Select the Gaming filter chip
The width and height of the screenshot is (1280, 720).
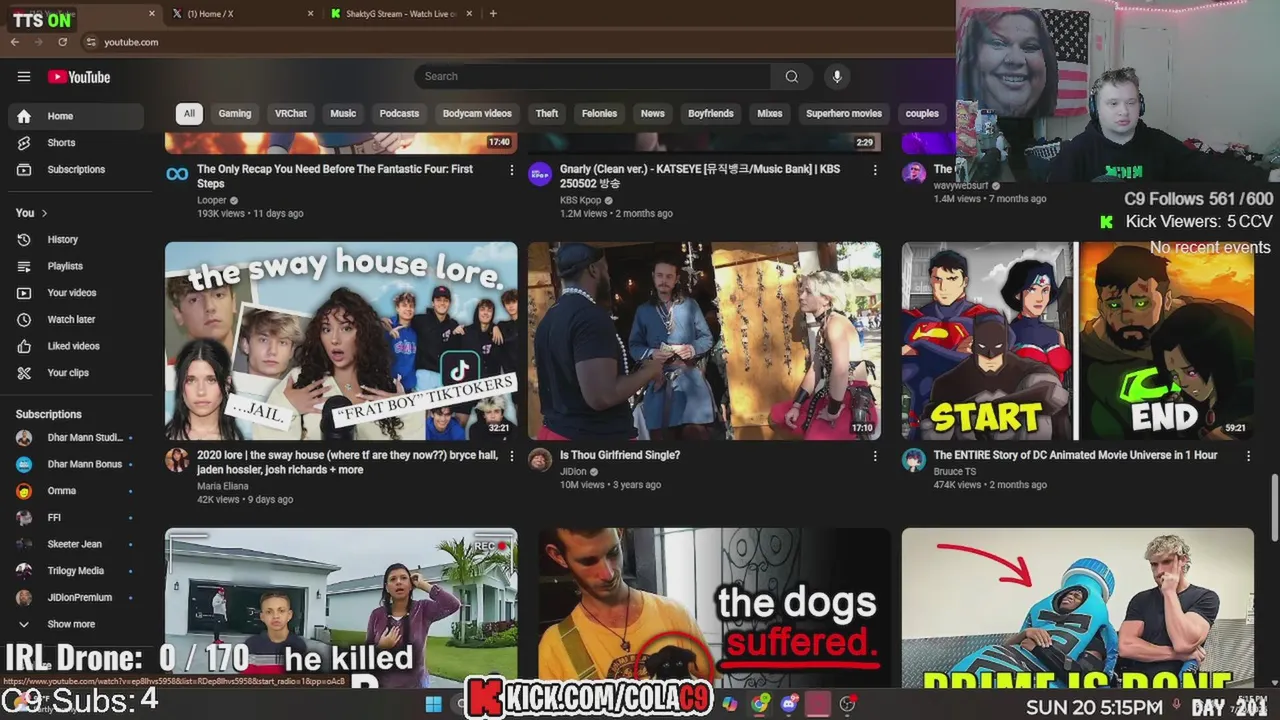click(235, 113)
